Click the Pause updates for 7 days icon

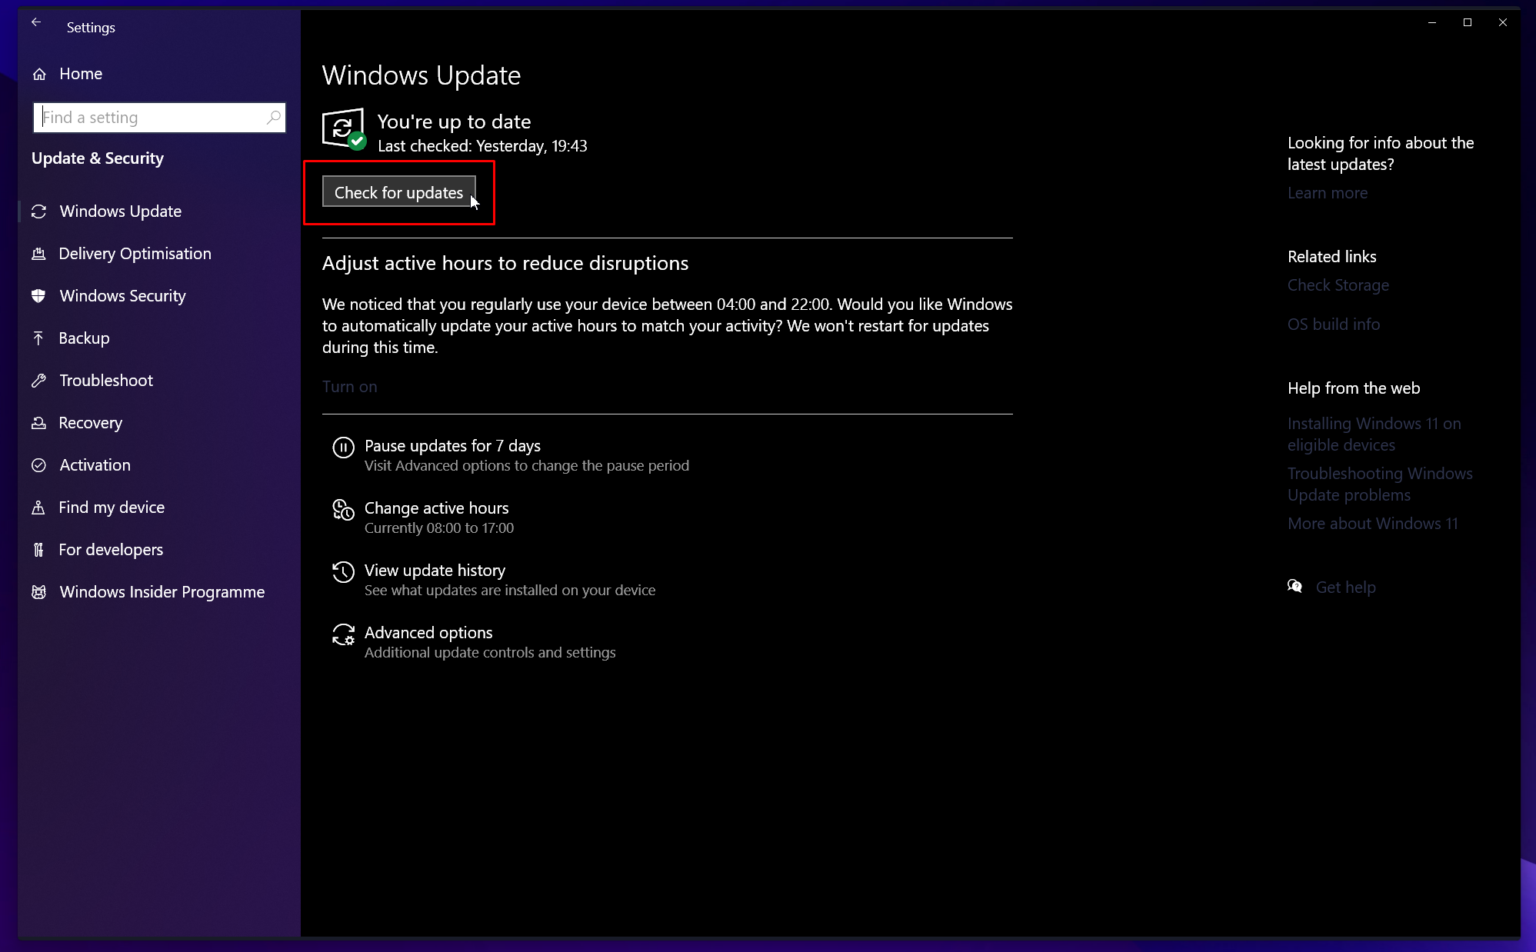point(343,447)
